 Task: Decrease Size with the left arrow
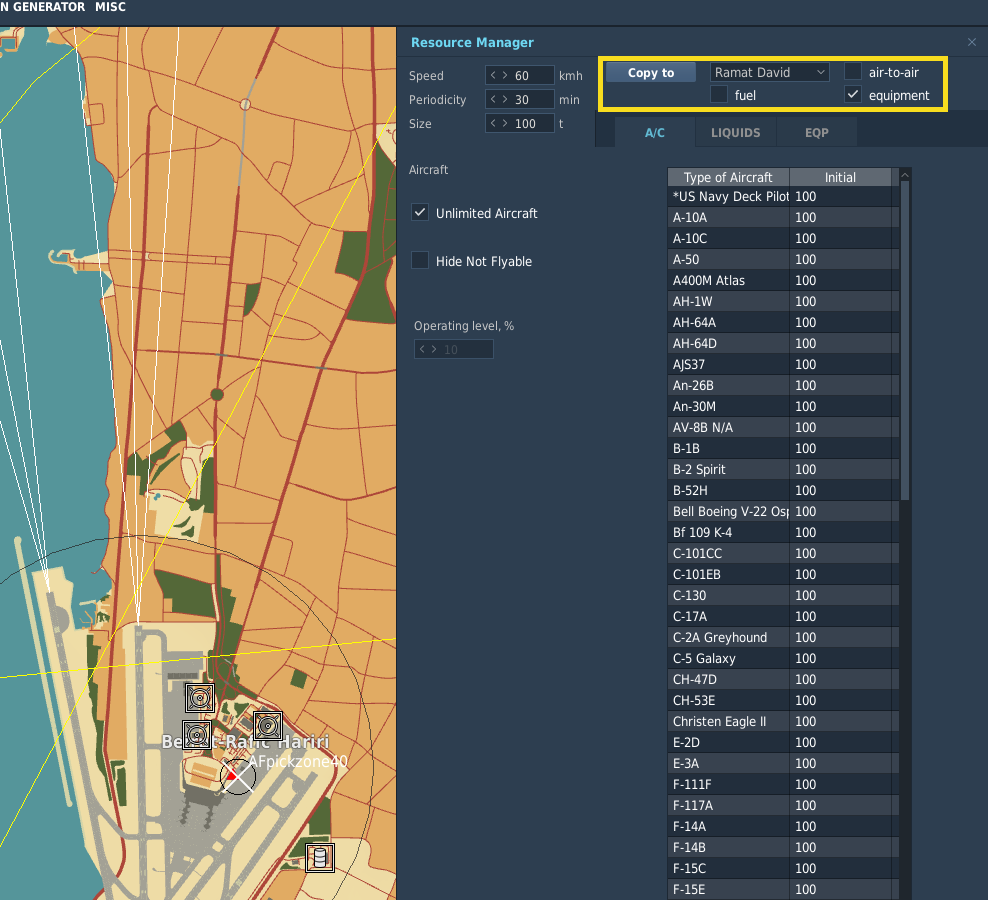point(493,123)
